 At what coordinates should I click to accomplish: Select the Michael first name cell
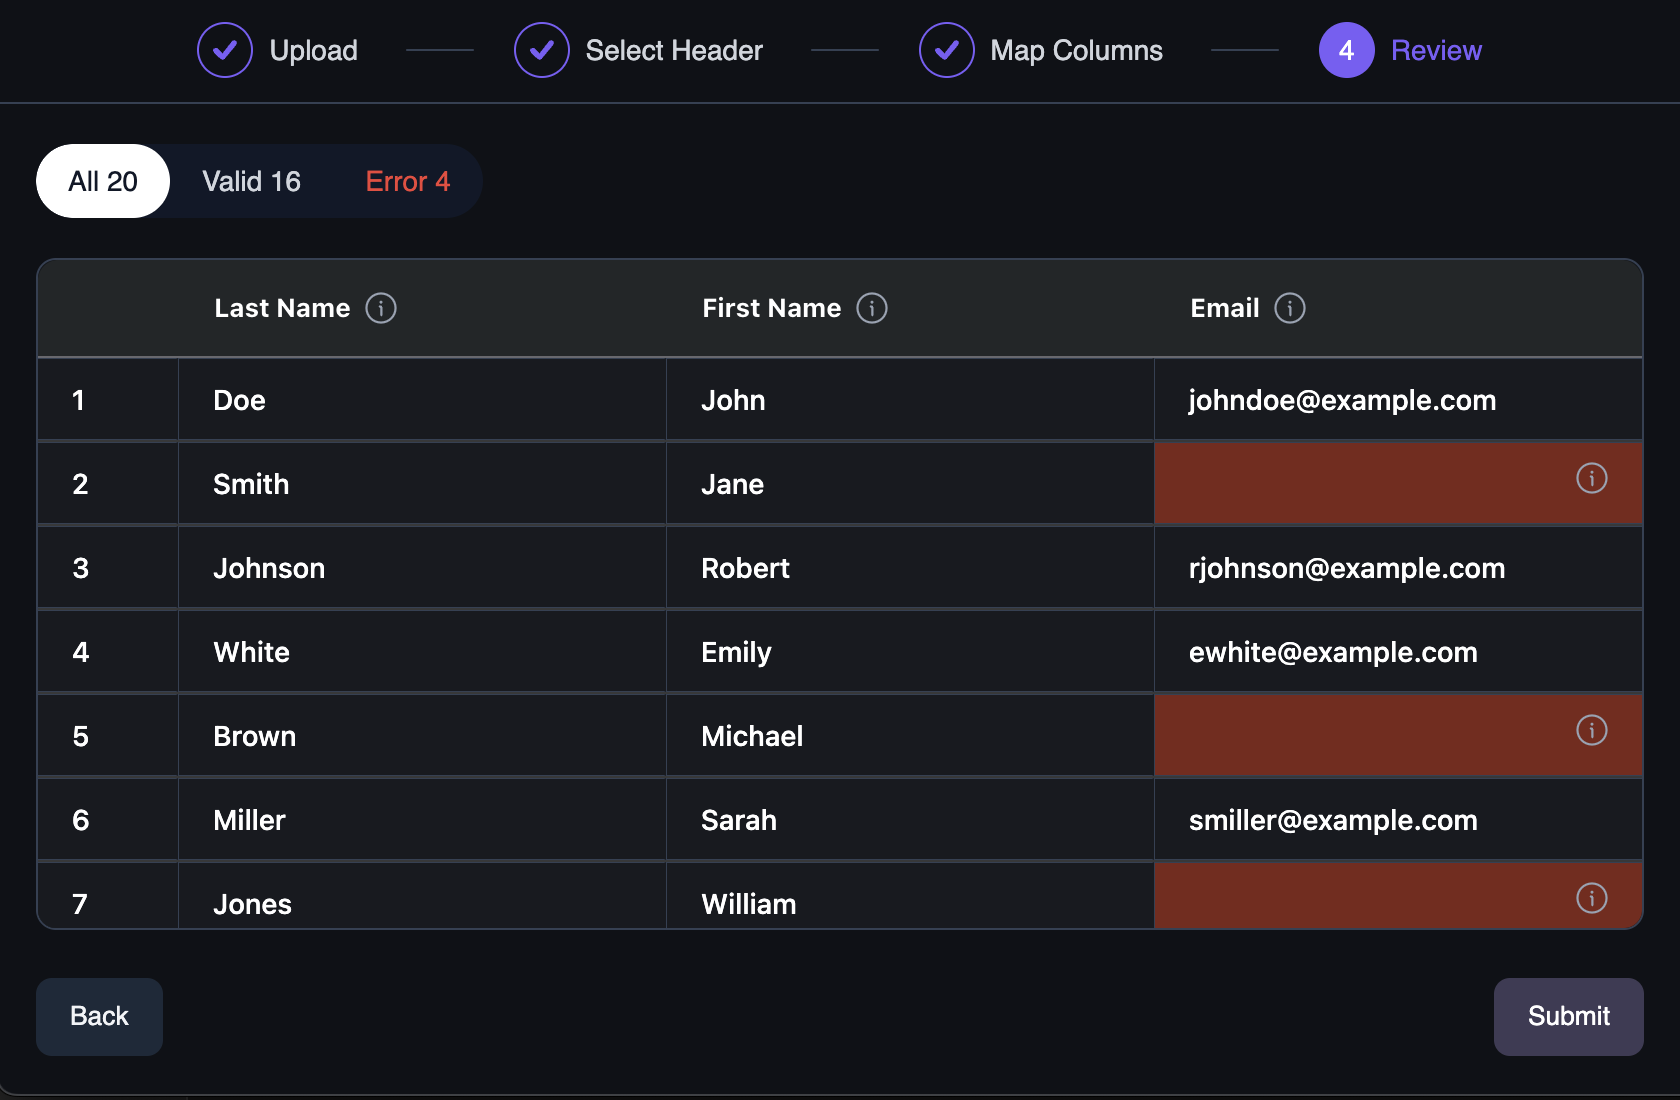click(x=910, y=736)
